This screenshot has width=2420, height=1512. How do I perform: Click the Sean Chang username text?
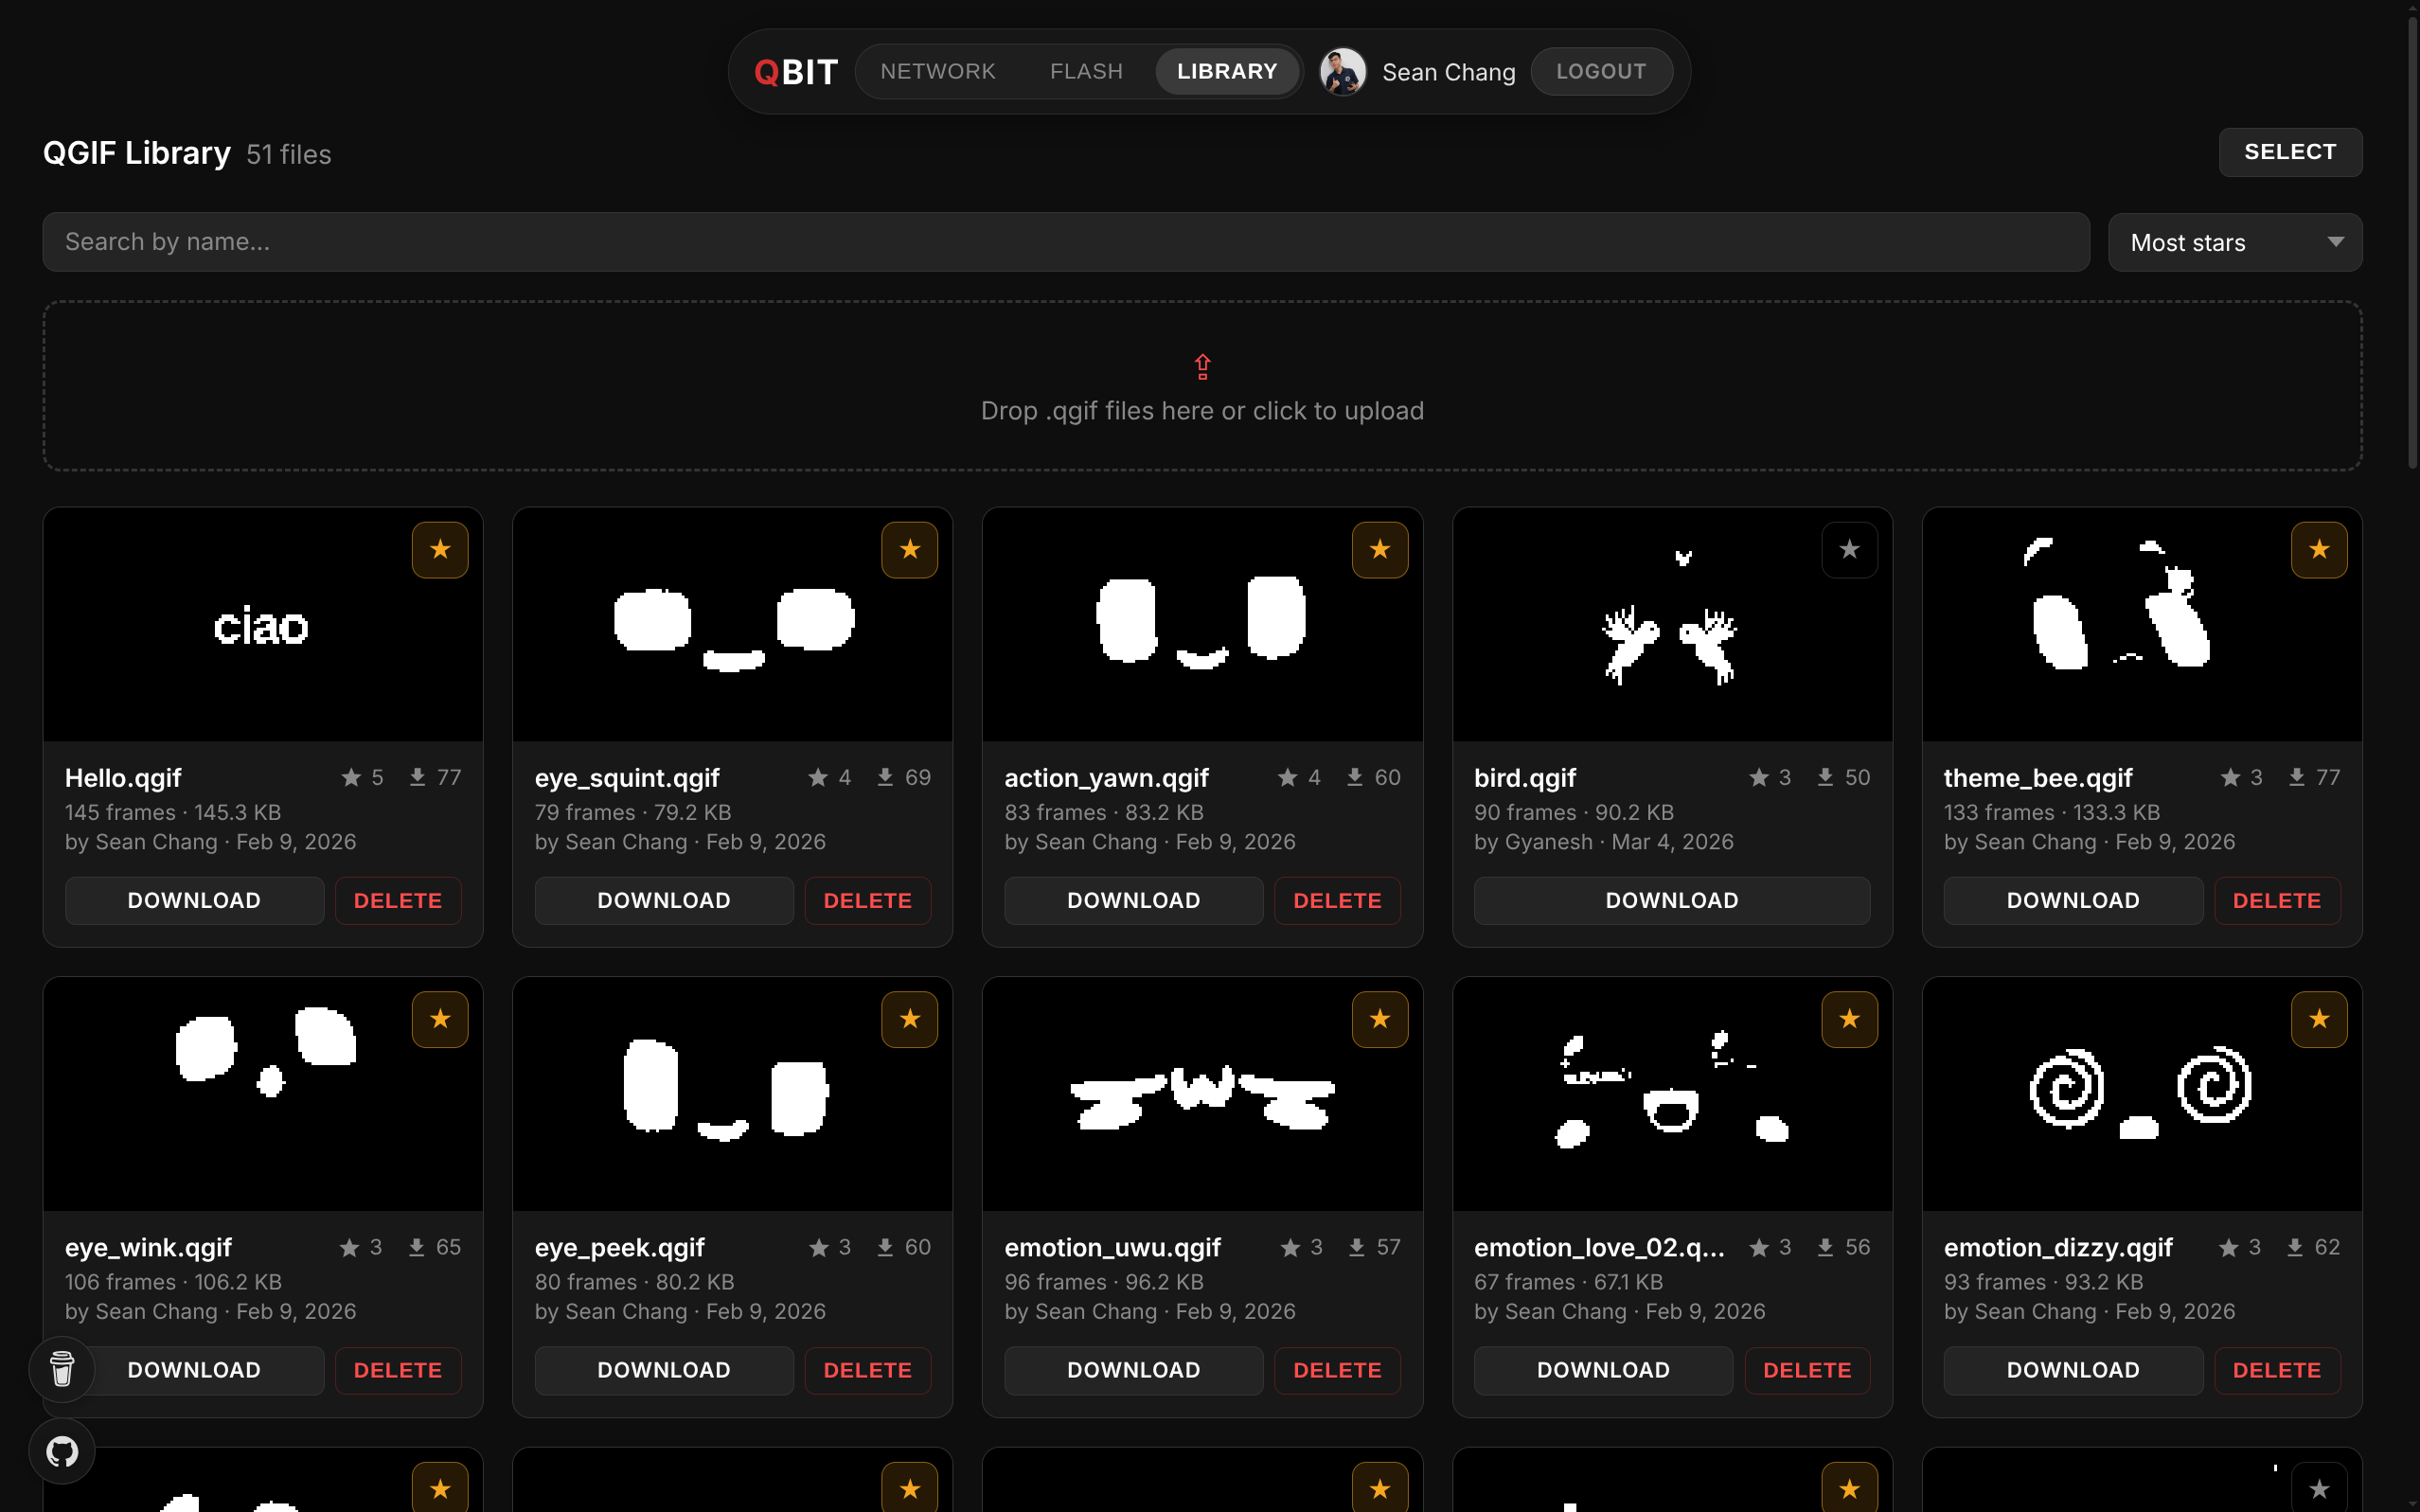[1448, 72]
